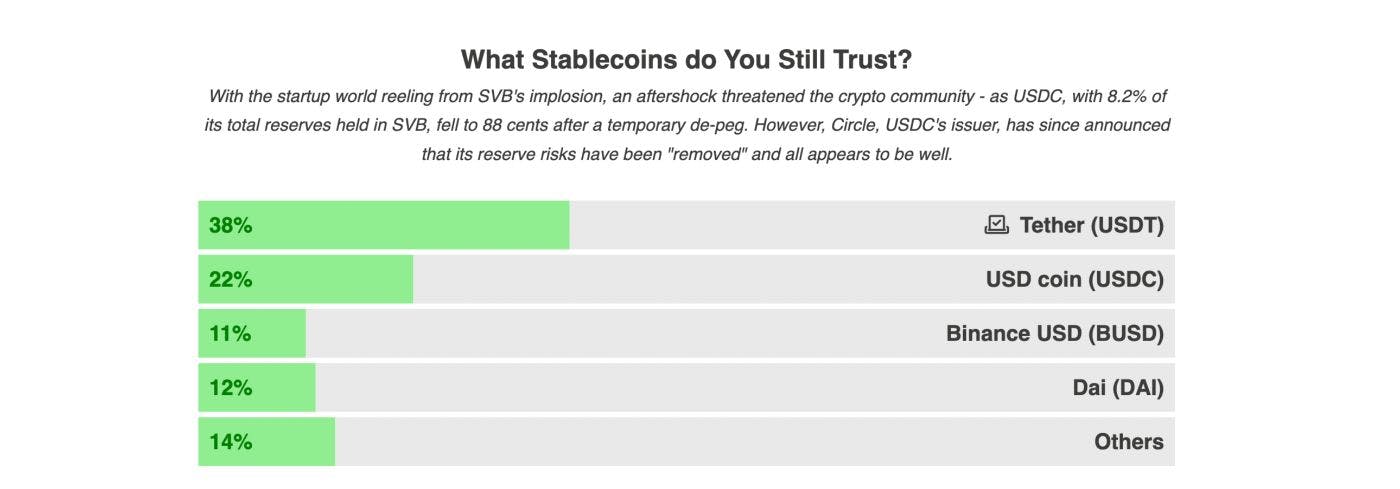Screen dimensions: 1400x489
Task: Click the 22% result value
Action: point(230,280)
